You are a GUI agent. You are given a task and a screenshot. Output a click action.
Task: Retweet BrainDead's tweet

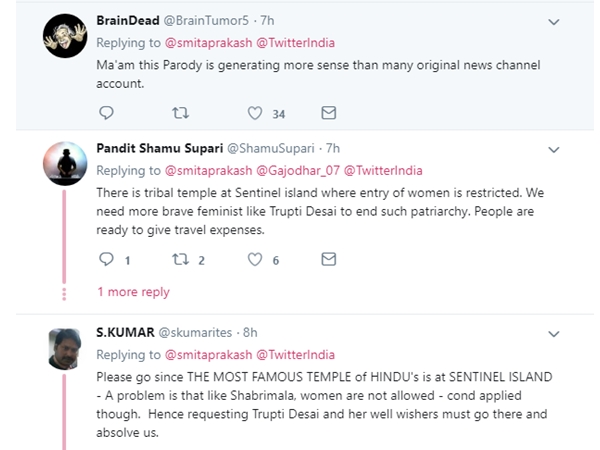tap(180, 112)
